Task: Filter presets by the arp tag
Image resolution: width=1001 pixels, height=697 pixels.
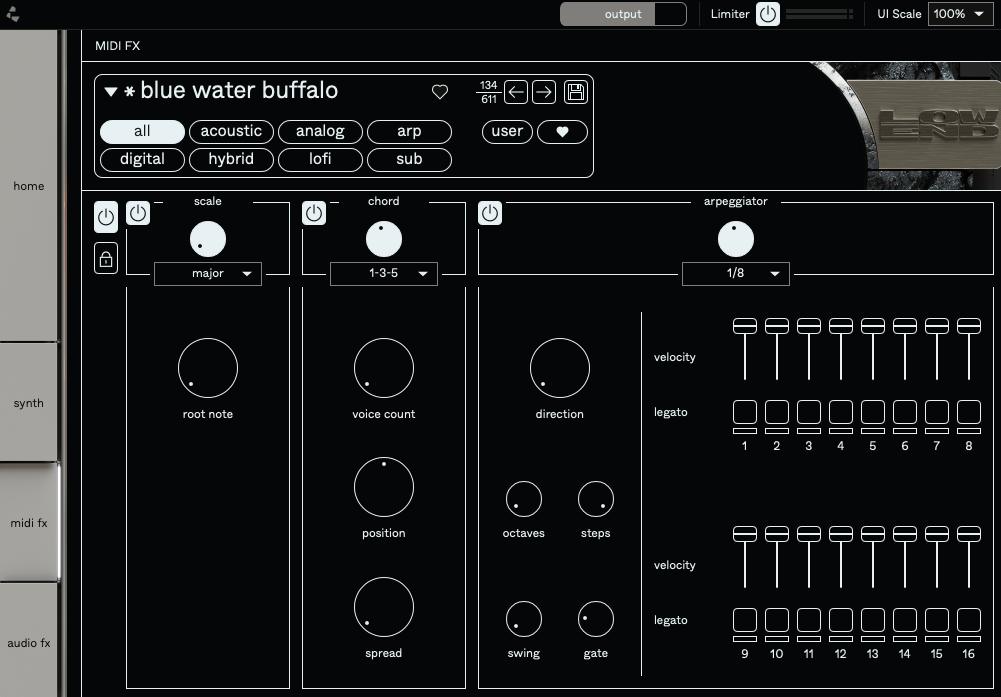Action: pyautogui.click(x=409, y=131)
